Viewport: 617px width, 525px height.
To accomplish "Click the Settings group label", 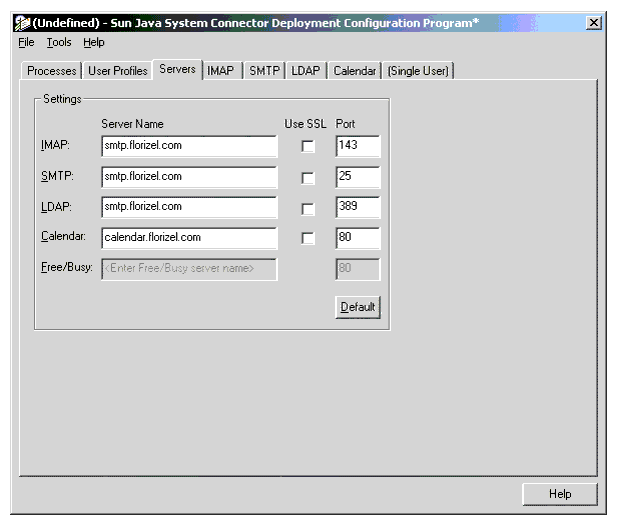I will [62, 99].
